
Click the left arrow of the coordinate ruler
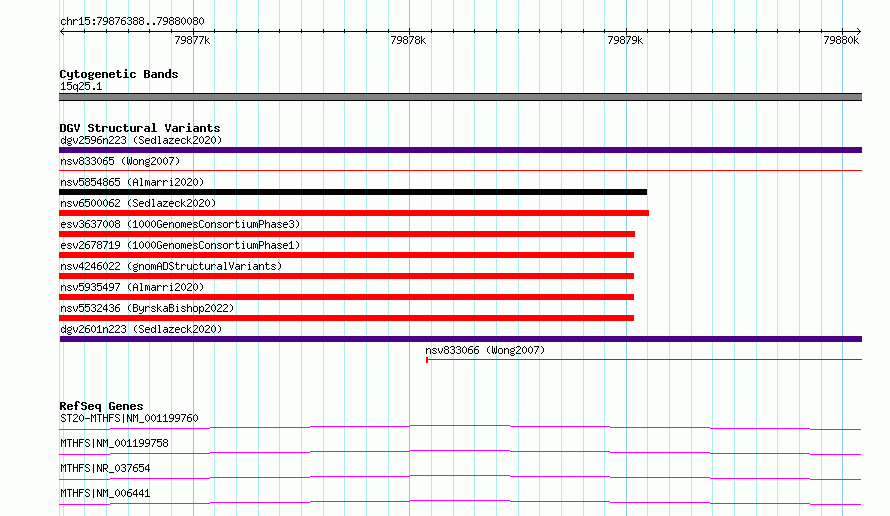pyautogui.click(x=62, y=31)
